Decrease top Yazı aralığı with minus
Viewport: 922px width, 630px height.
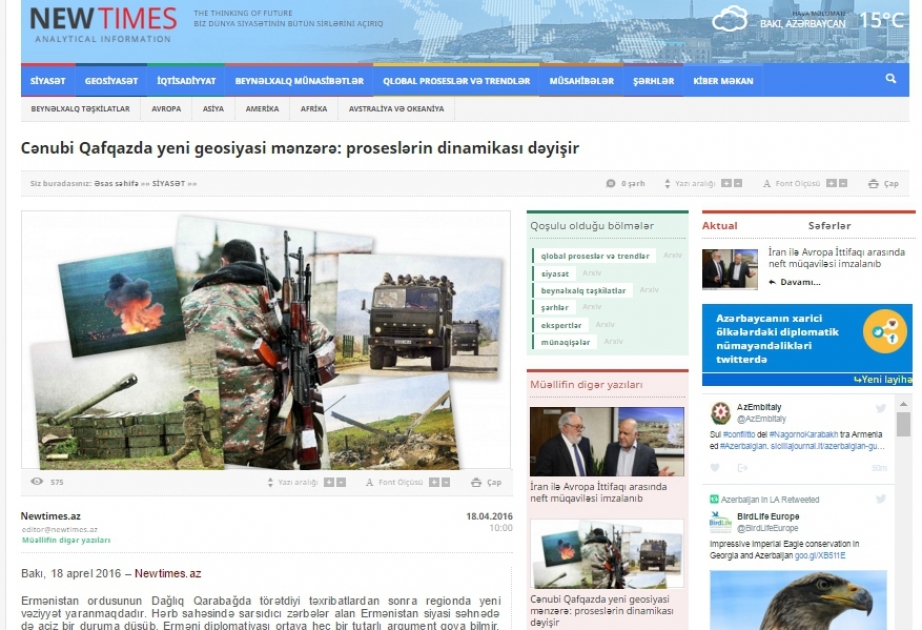pyautogui.click(x=738, y=184)
